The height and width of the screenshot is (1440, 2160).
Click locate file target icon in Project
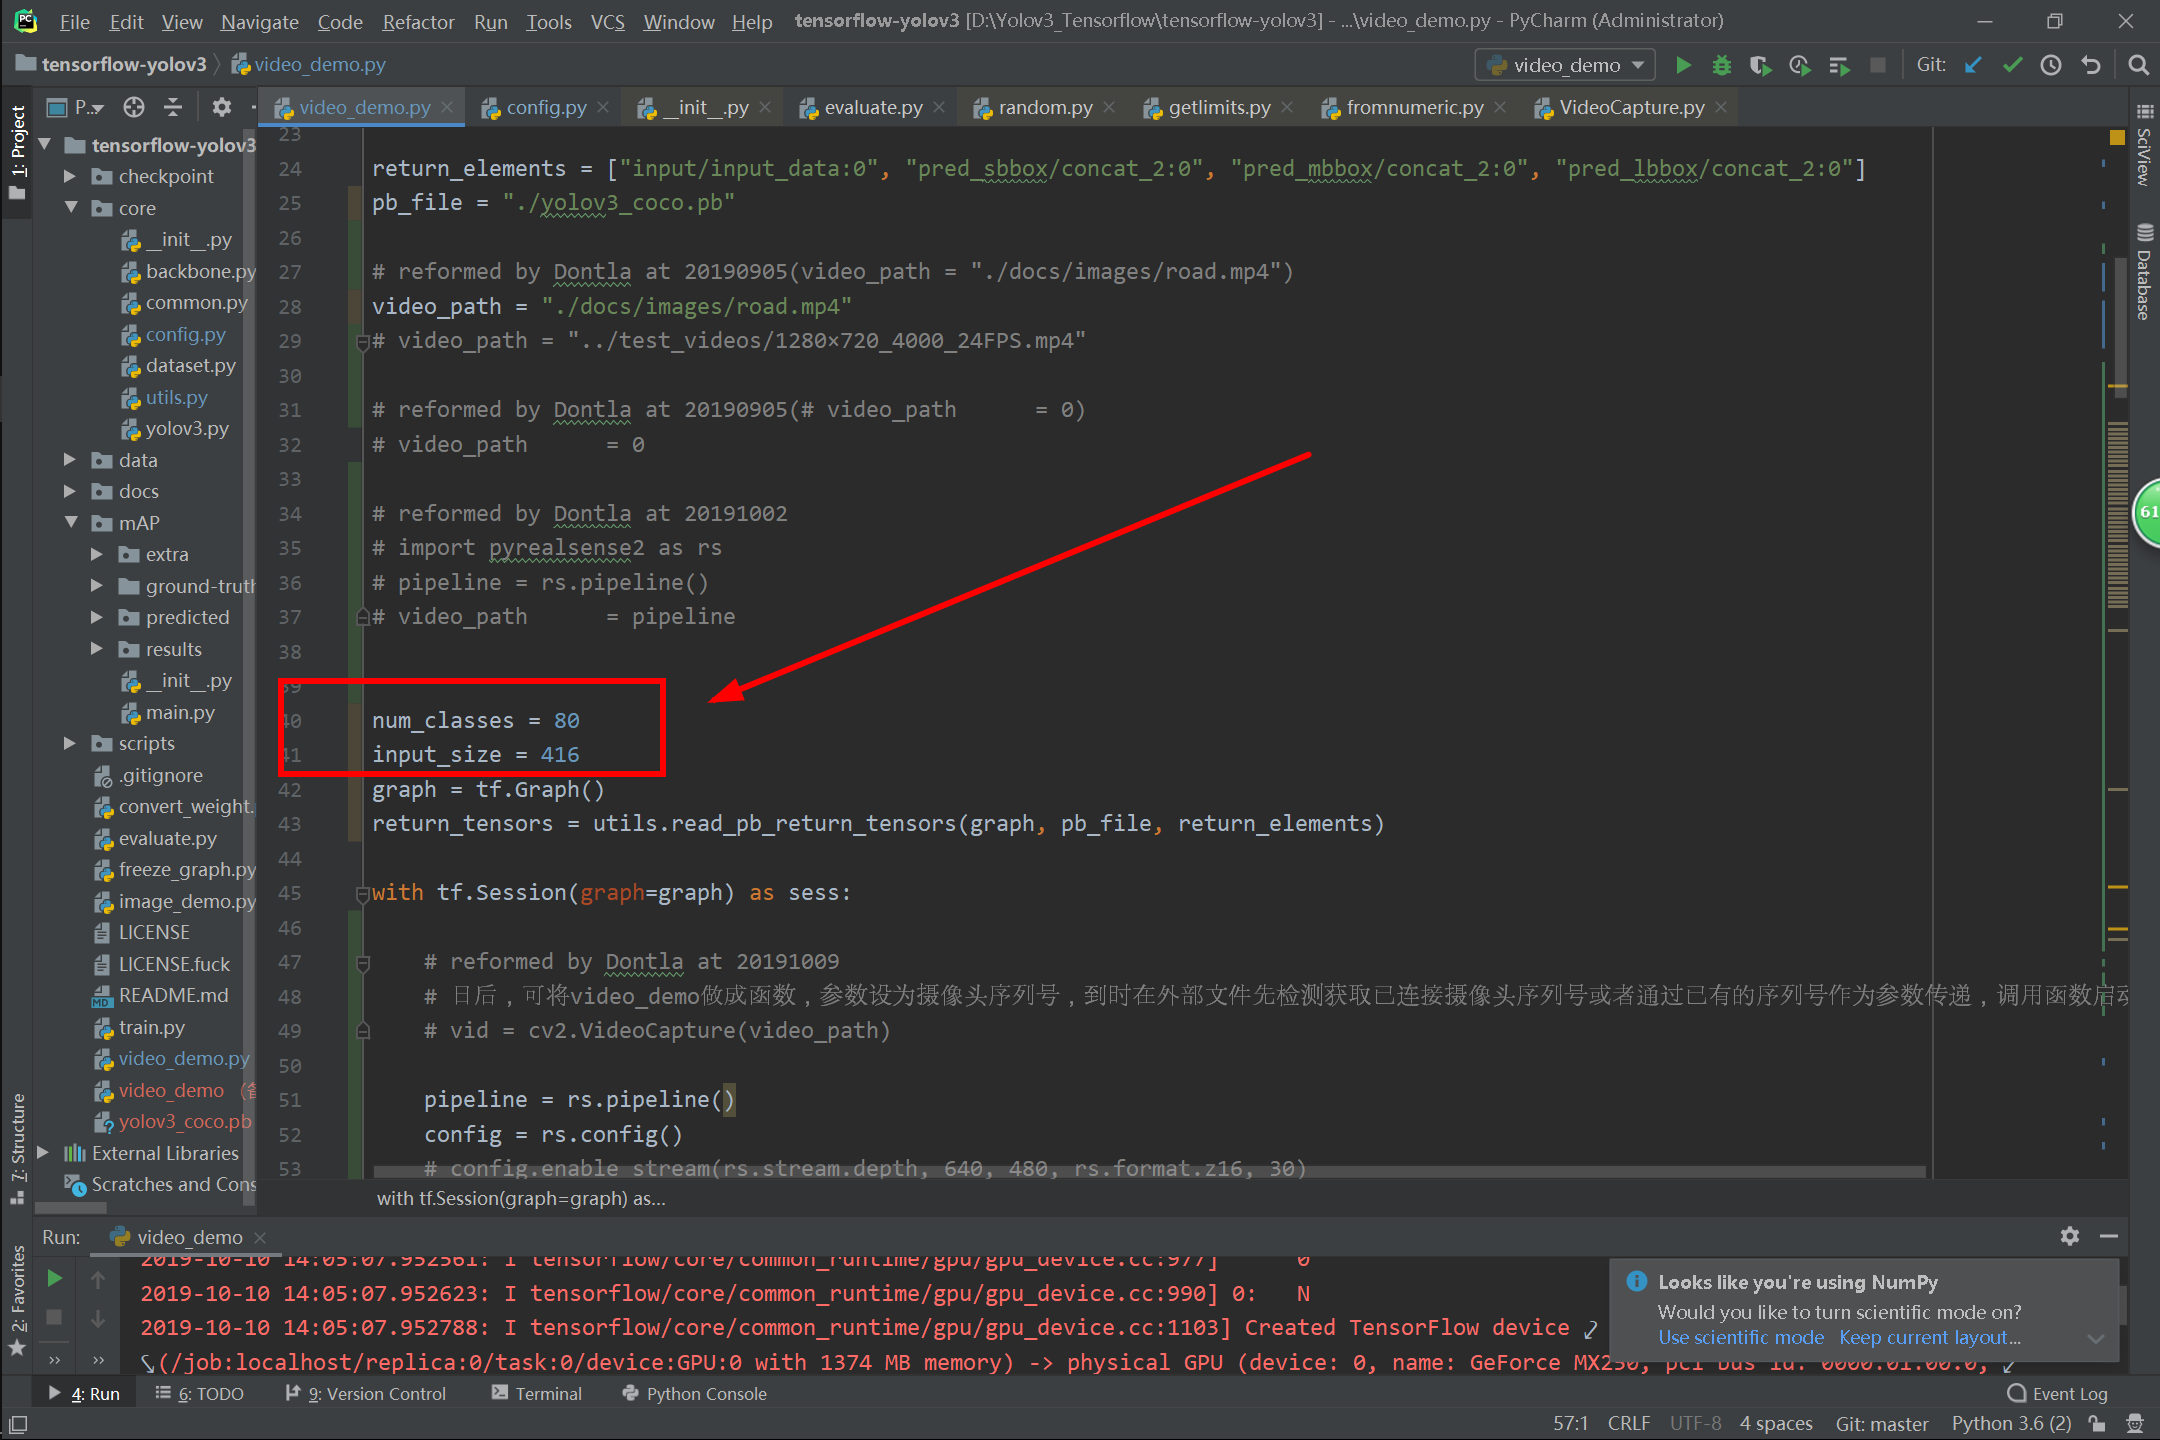pos(134,107)
